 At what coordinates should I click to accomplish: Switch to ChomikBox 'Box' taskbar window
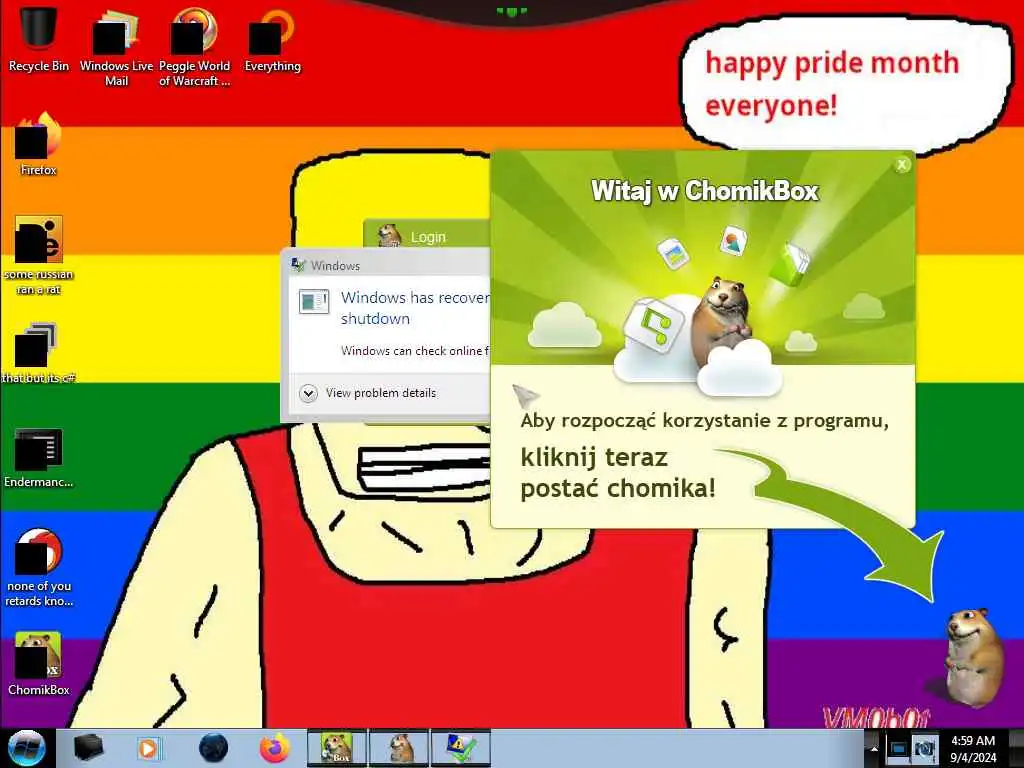click(336, 748)
